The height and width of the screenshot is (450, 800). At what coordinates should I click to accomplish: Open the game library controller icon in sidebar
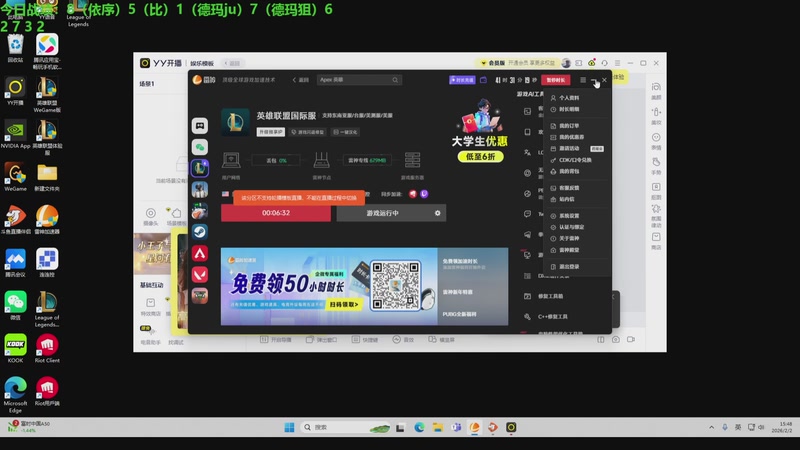coord(199,126)
